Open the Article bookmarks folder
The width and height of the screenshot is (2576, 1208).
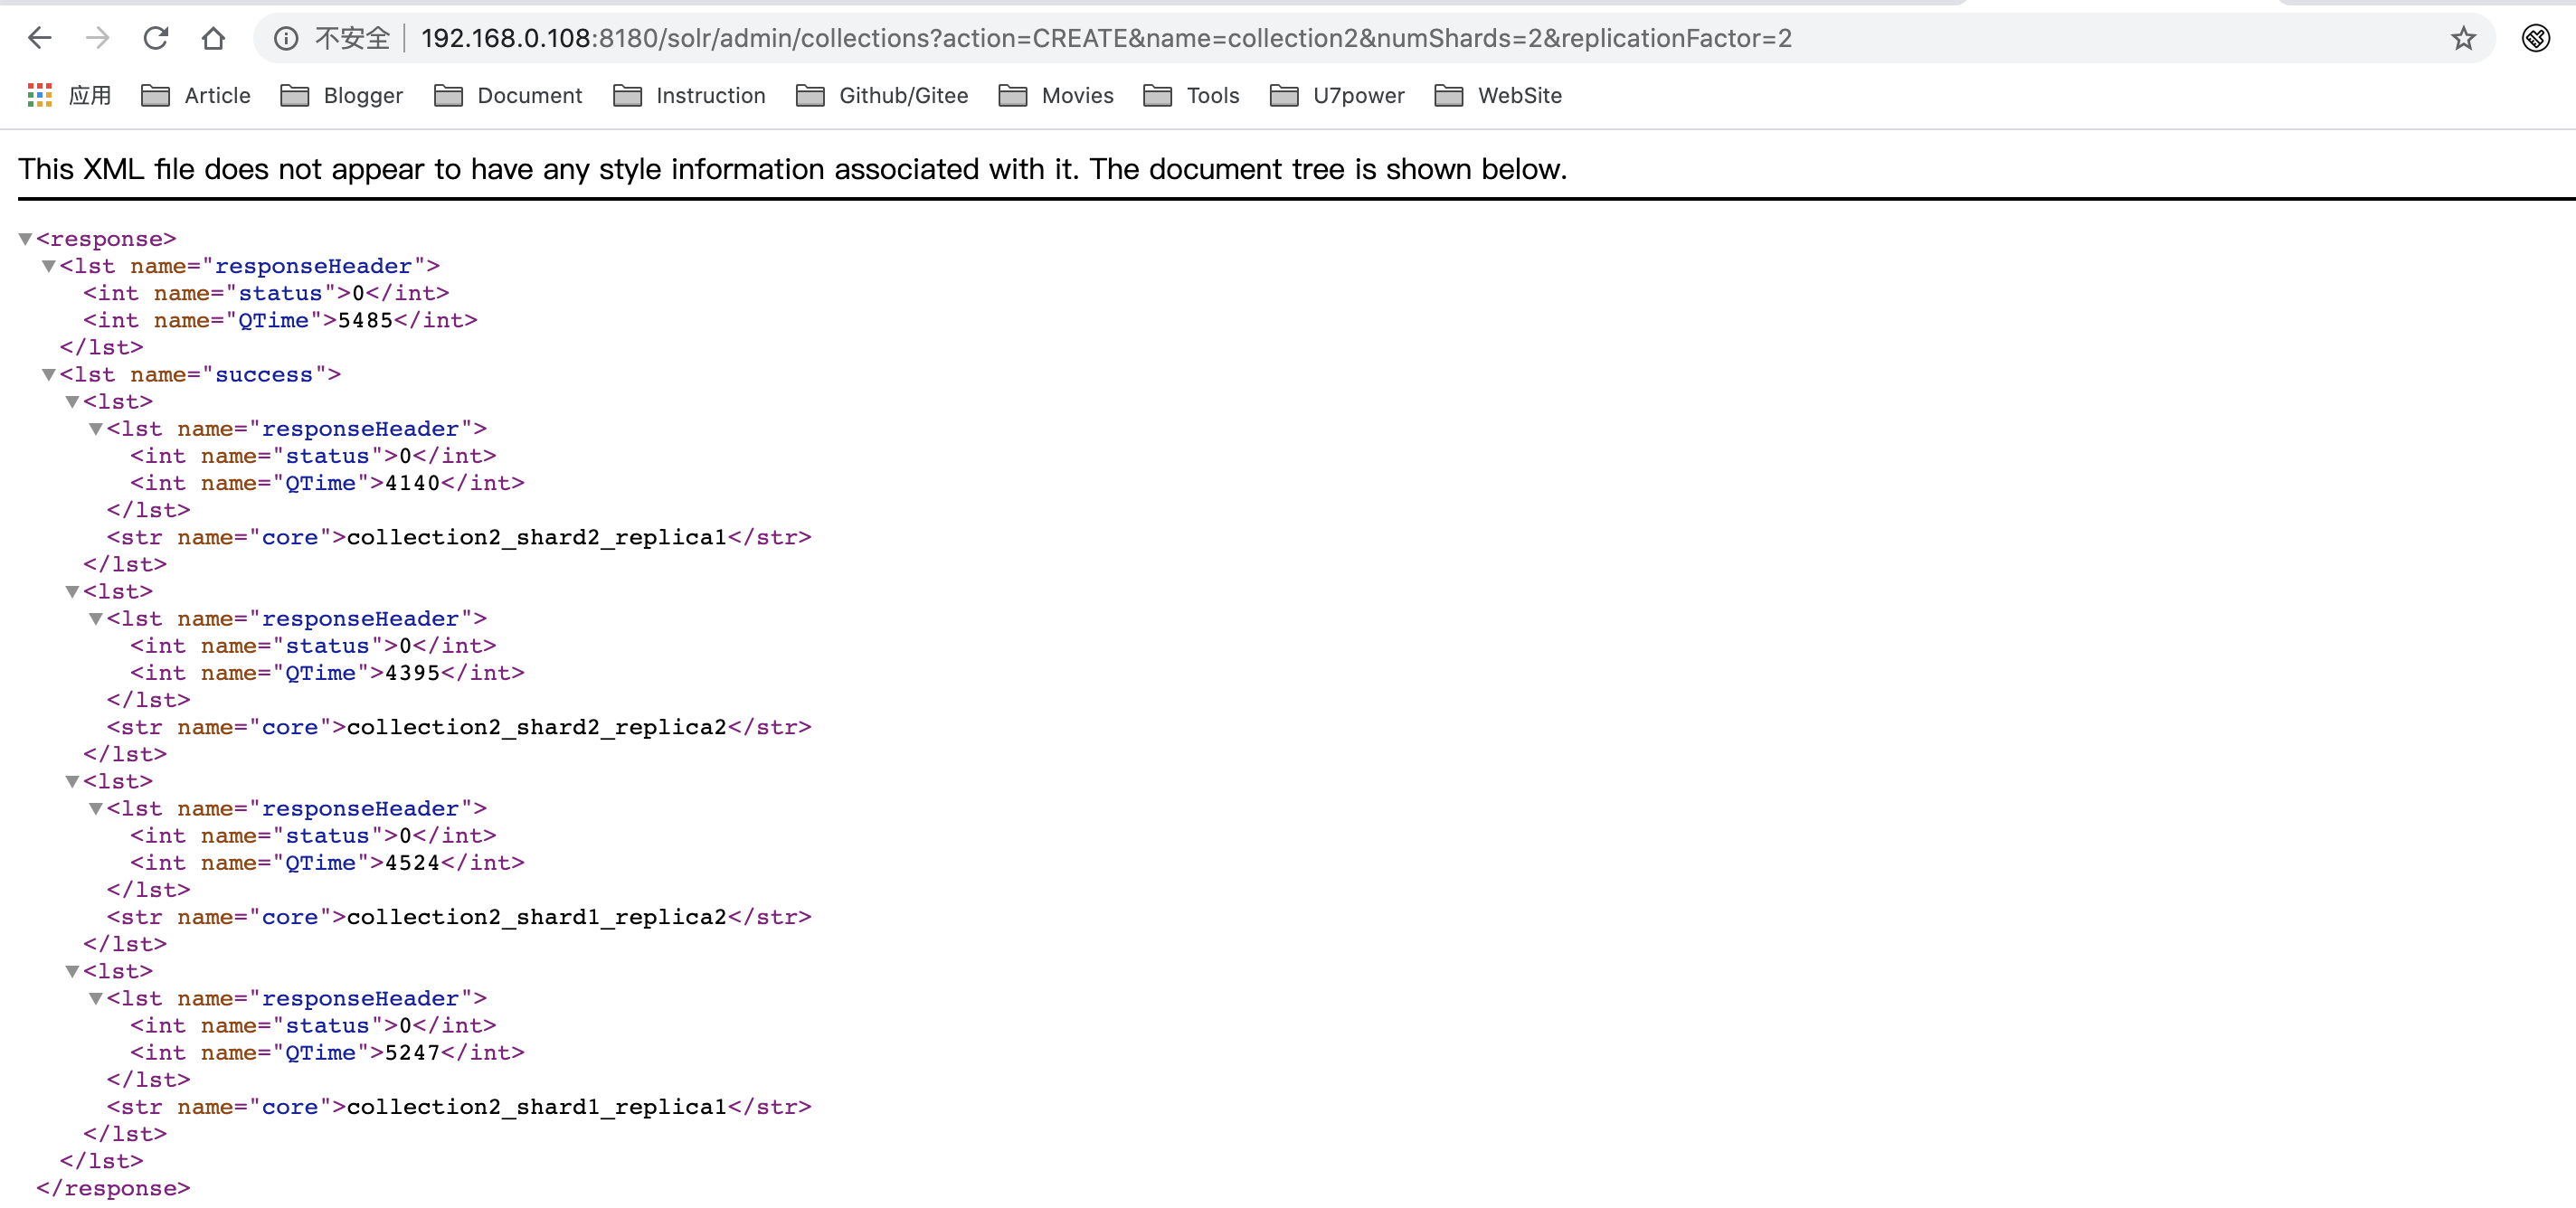point(196,95)
